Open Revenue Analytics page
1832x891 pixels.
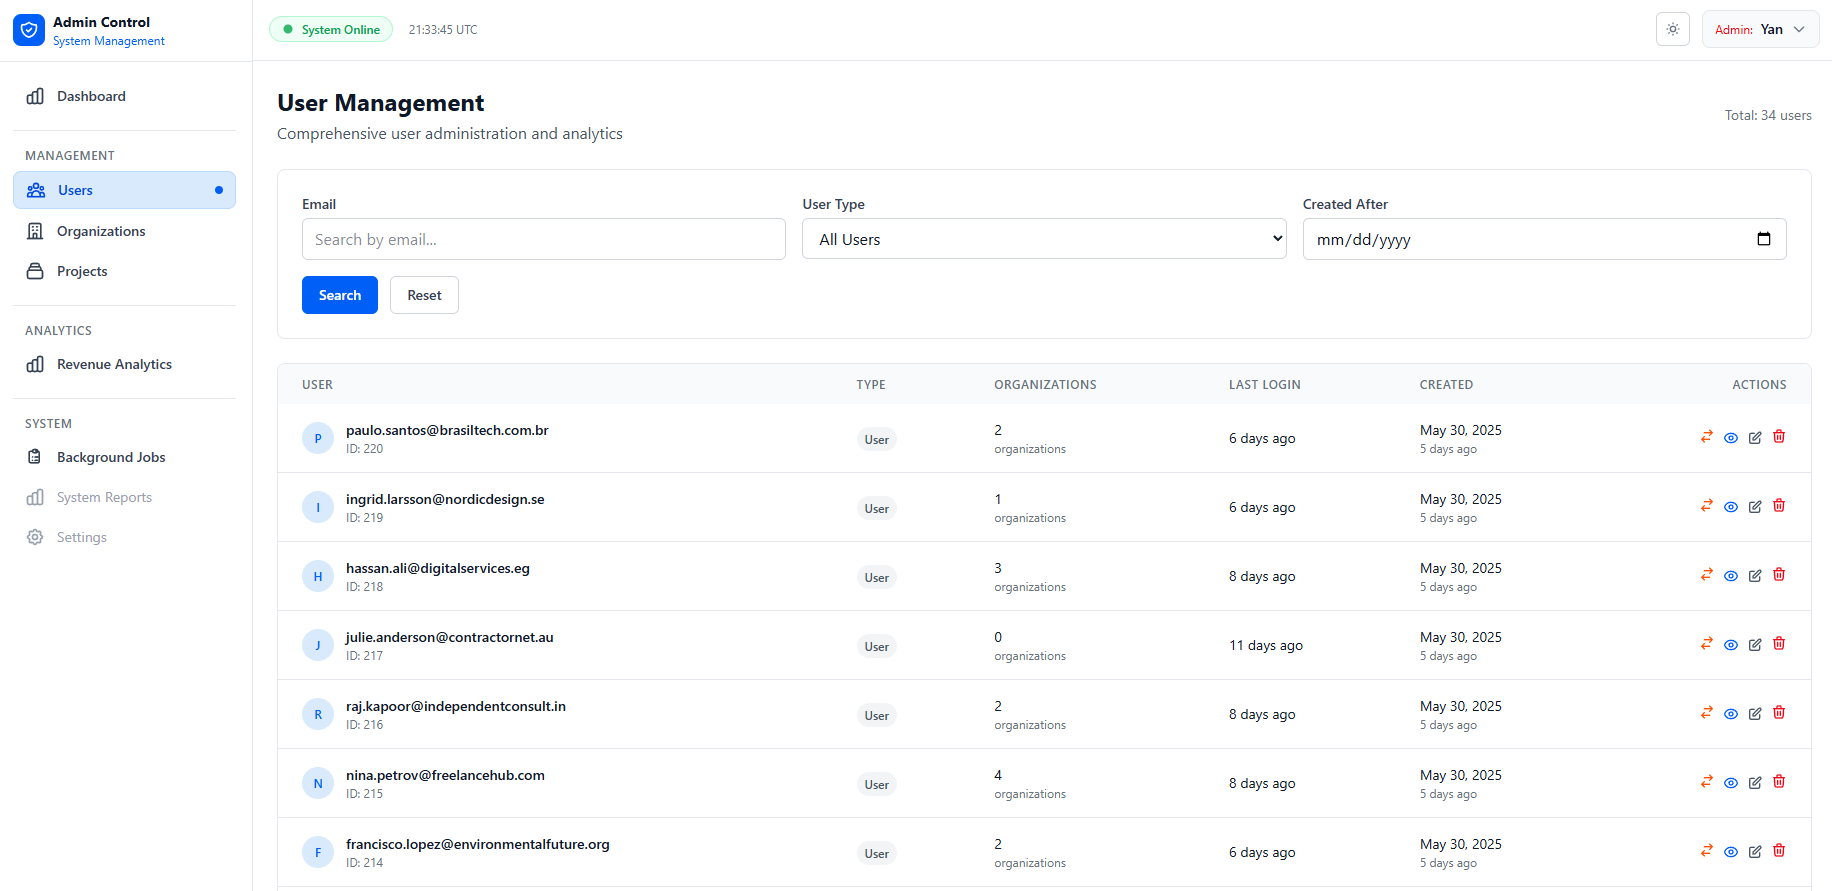click(114, 364)
